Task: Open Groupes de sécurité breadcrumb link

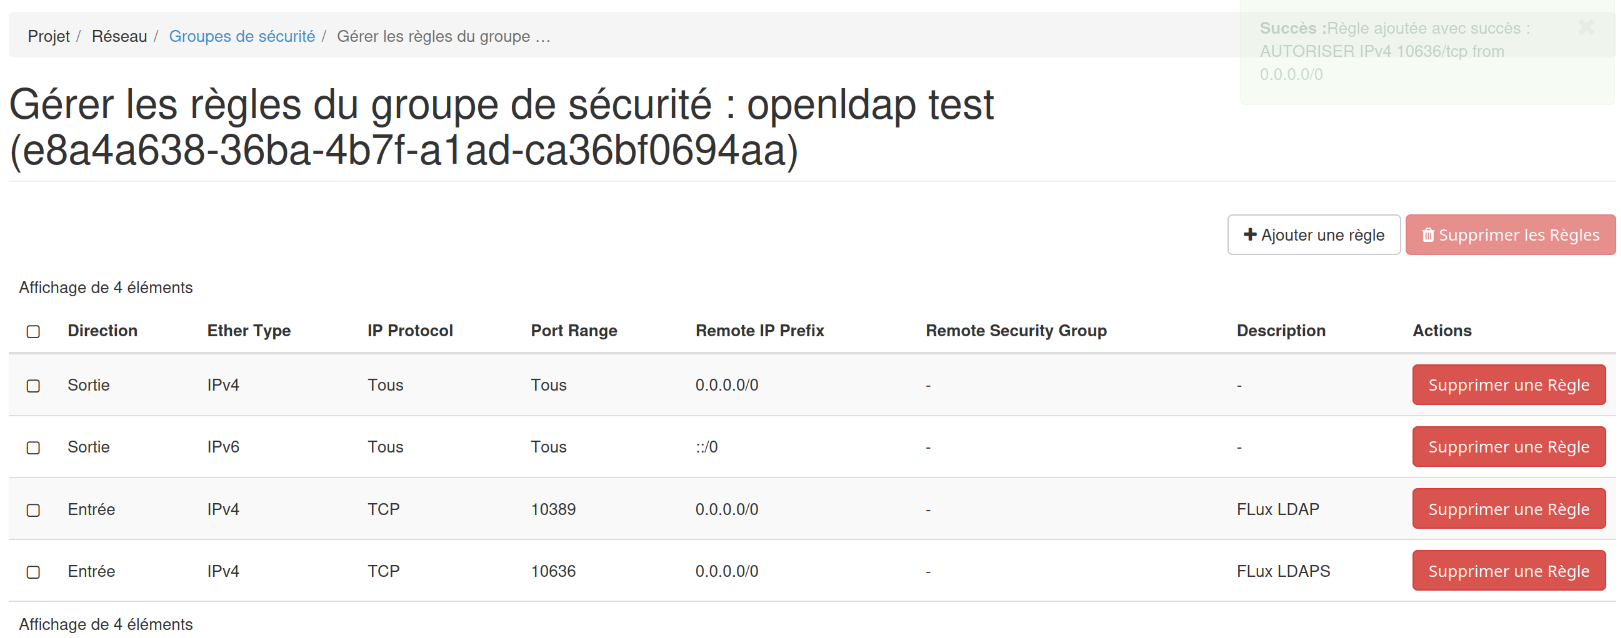Action: tap(242, 36)
